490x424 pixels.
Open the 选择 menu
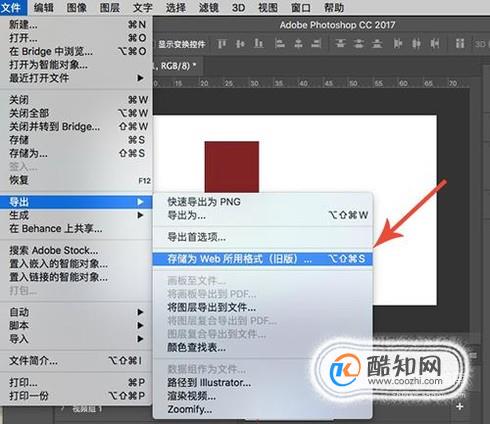click(176, 7)
